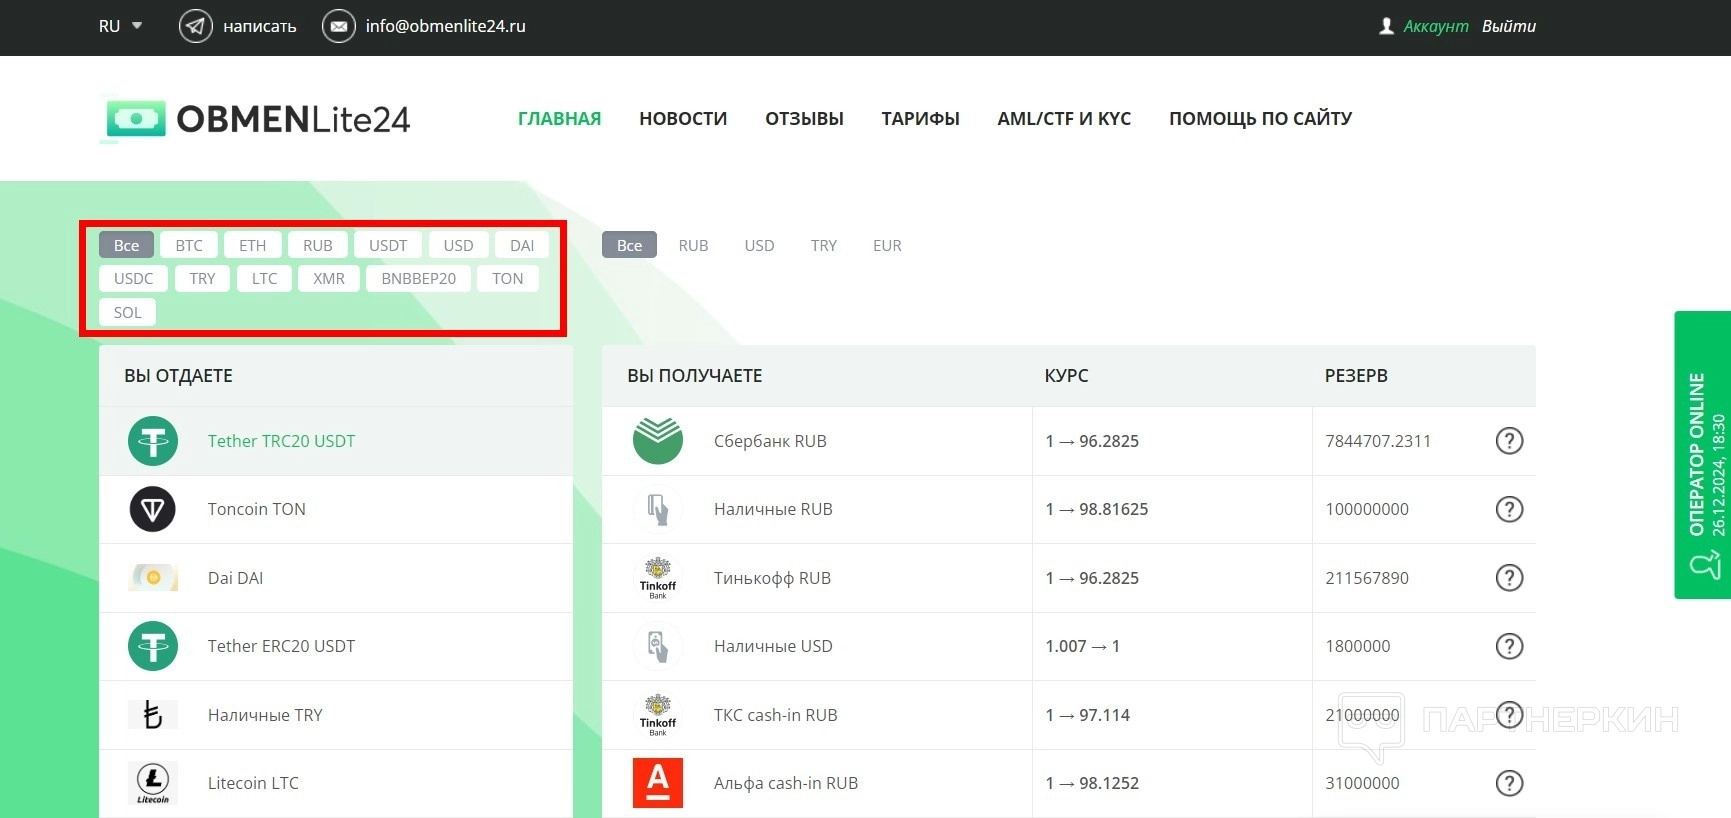The height and width of the screenshot is (818, 1731).
Task: Open the AML/CTF И KYC page
Action: 1064,119
